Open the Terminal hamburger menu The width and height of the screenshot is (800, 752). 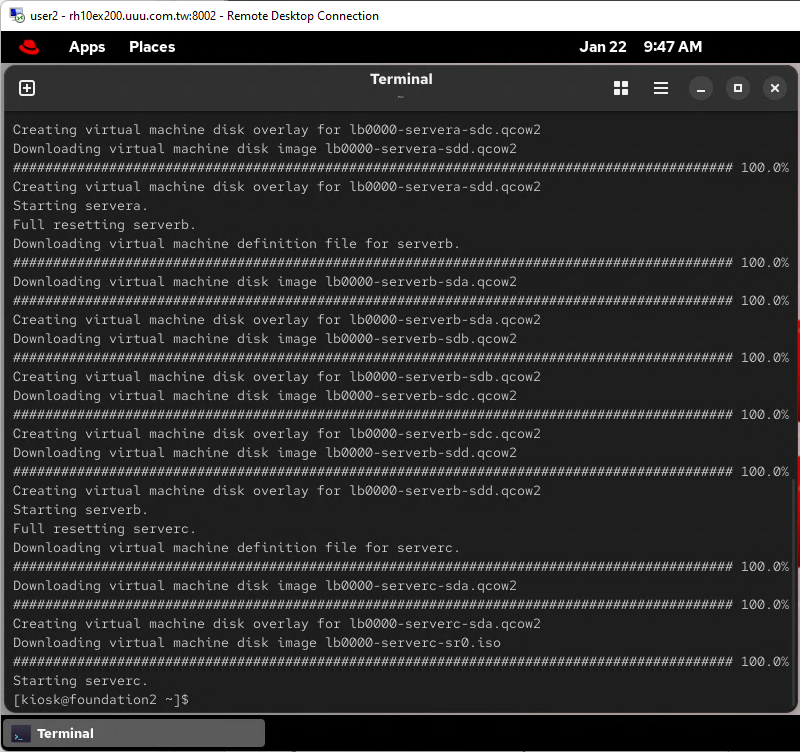[x=661, y=88]
